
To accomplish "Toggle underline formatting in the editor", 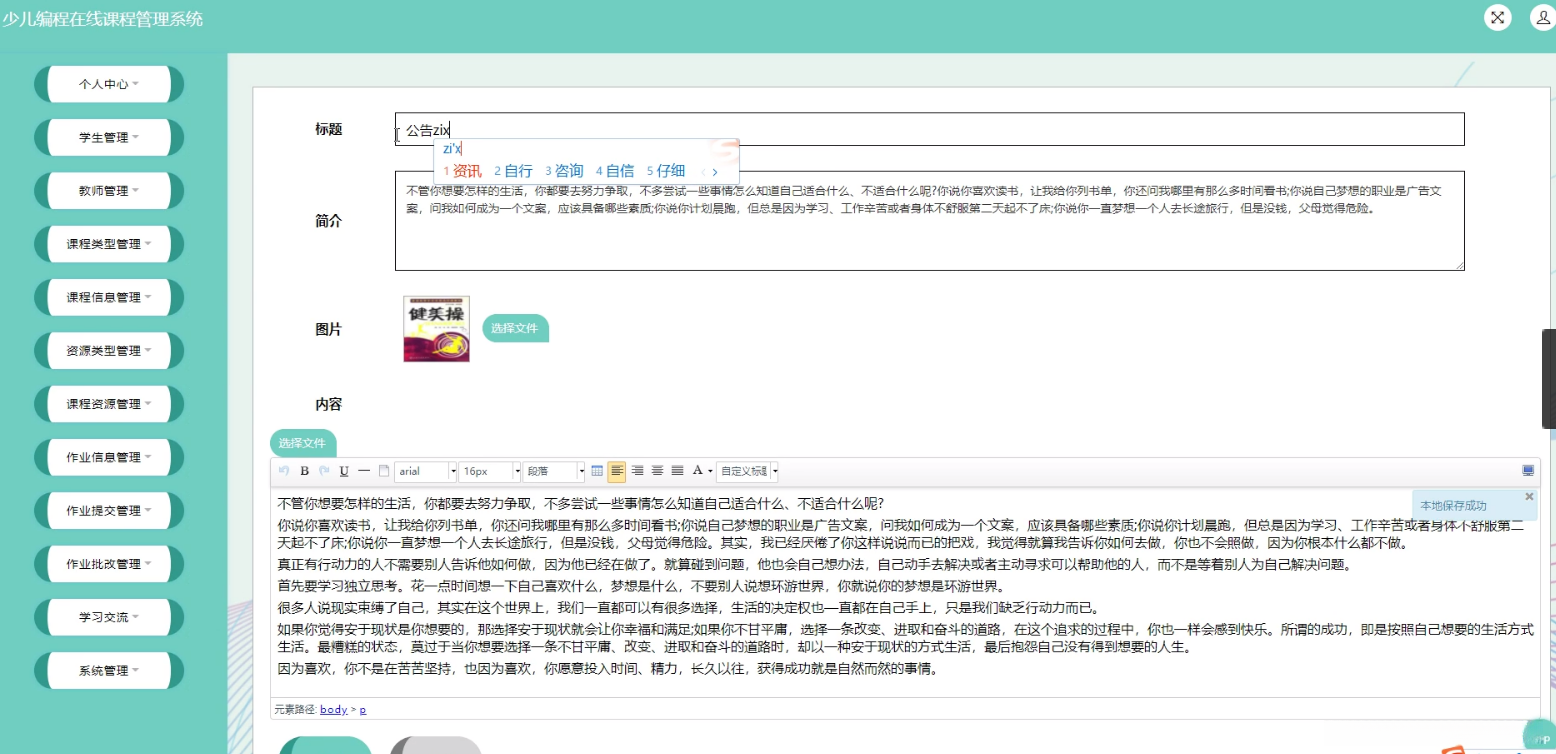I will pos(344,471).
